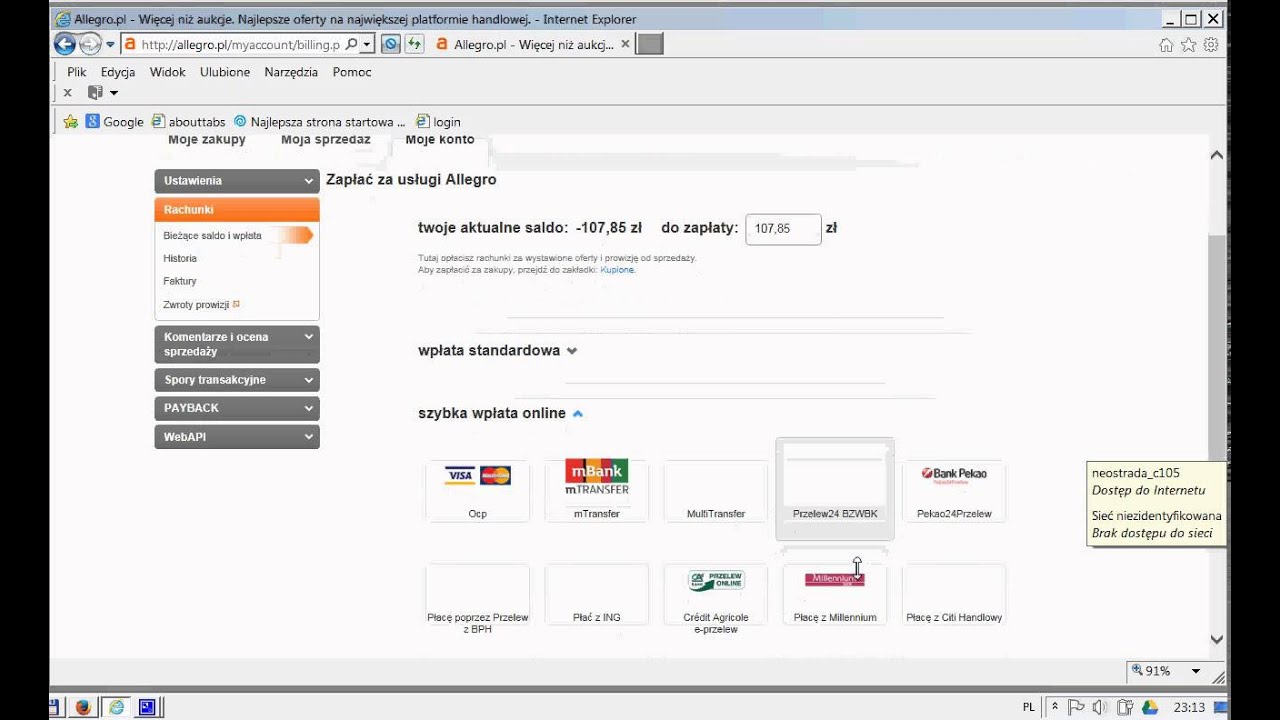Open the address bar autocomplete dropdown
The width and height of the screenshot is (1280, 720).
tap(367, 45)
